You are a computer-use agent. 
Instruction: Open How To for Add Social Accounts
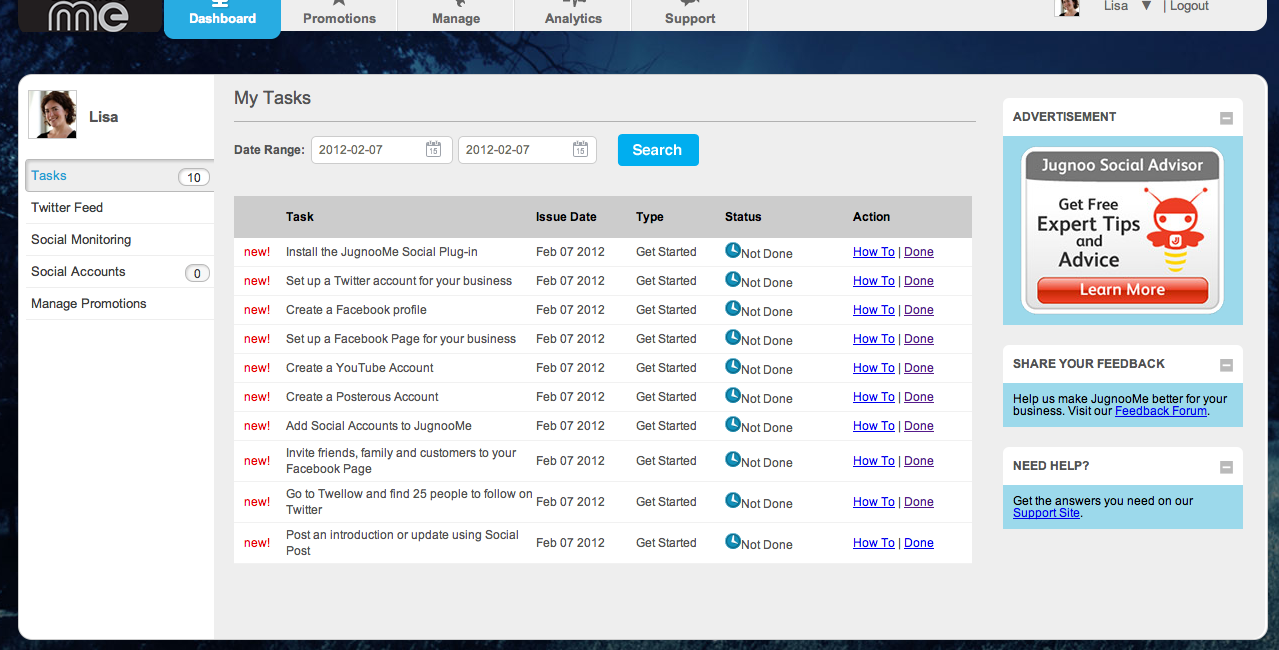coord(874,426)
